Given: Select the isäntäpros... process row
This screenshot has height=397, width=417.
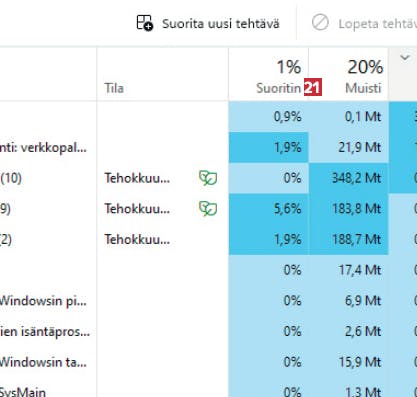Looking at the screenshot, I should pos(208,331).
